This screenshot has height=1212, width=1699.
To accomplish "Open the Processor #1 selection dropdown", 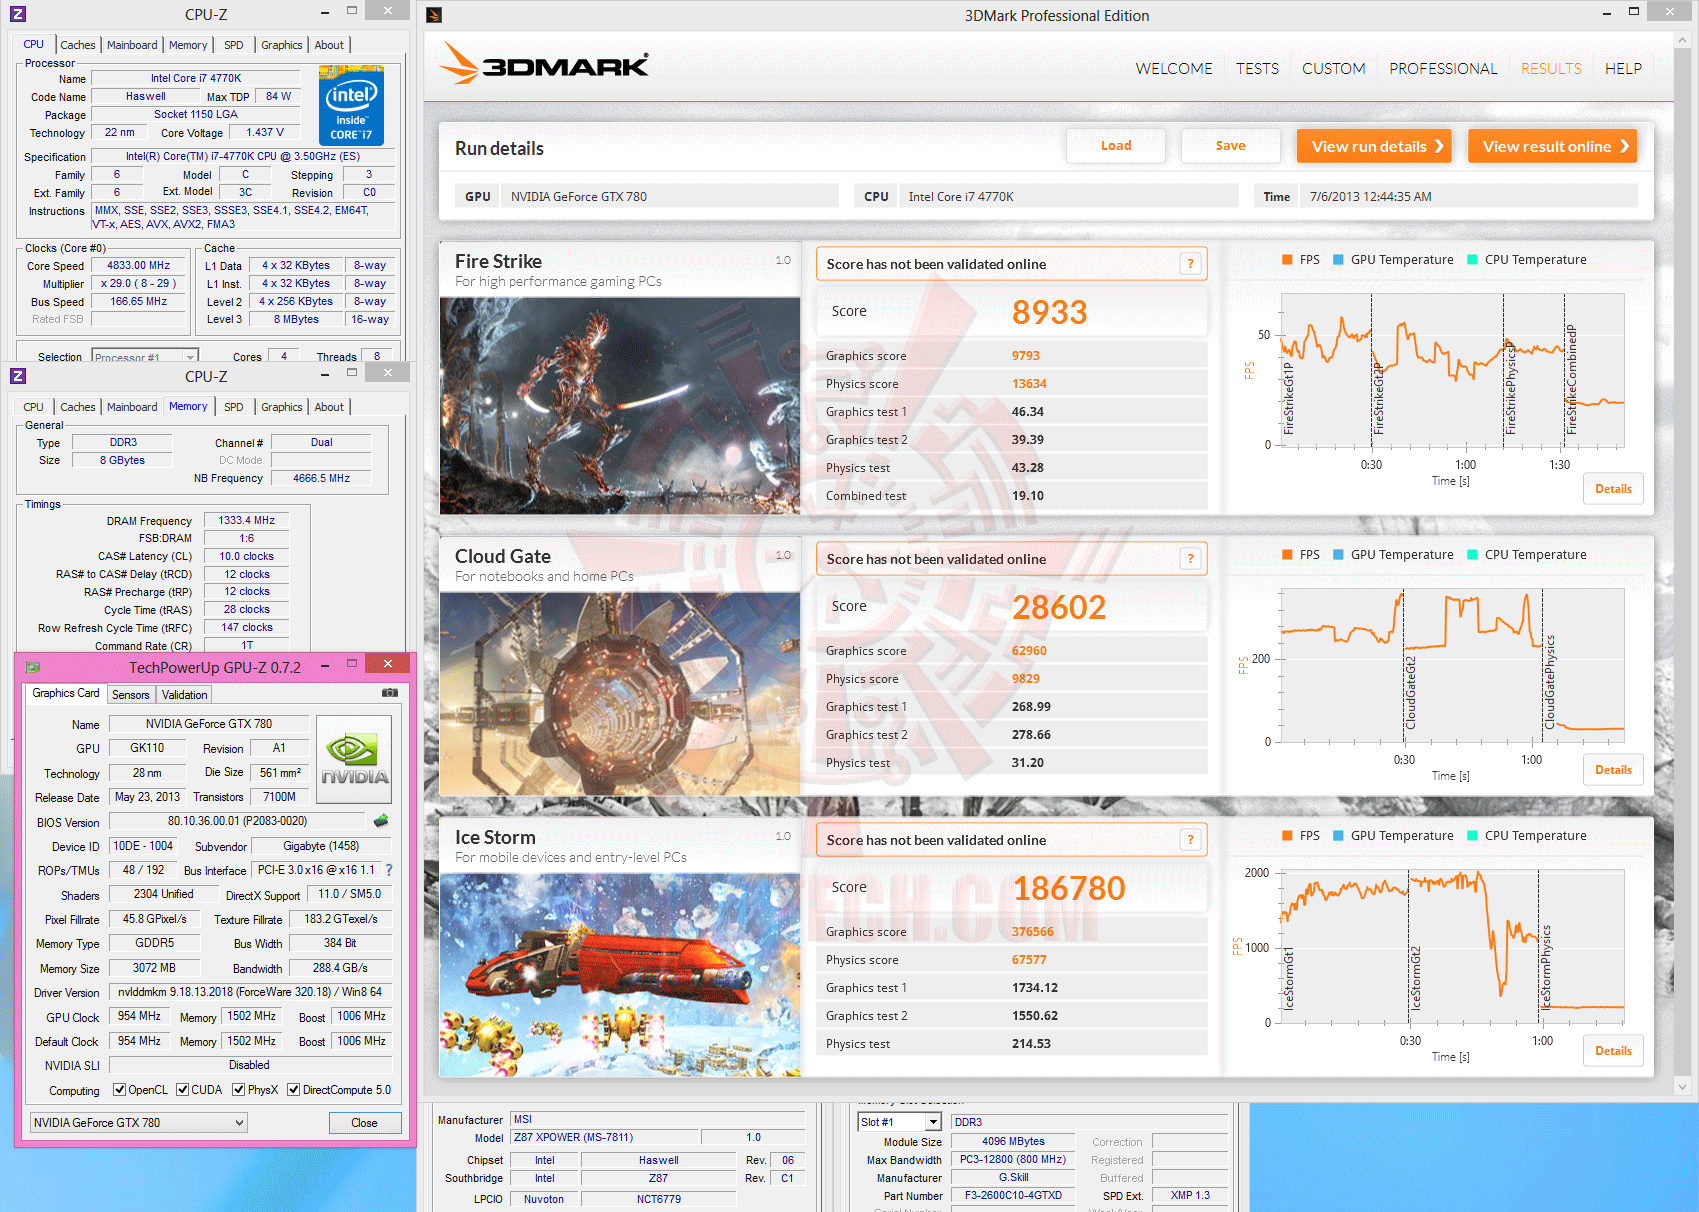I will [145, 356].
